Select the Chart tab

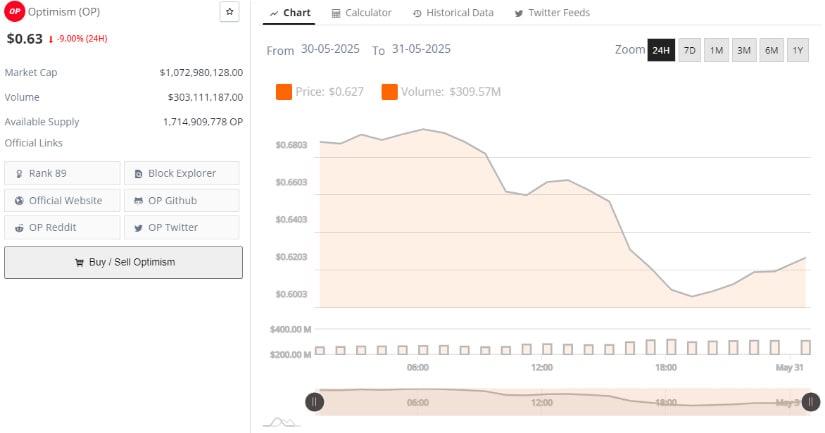[x=289, y=13]
